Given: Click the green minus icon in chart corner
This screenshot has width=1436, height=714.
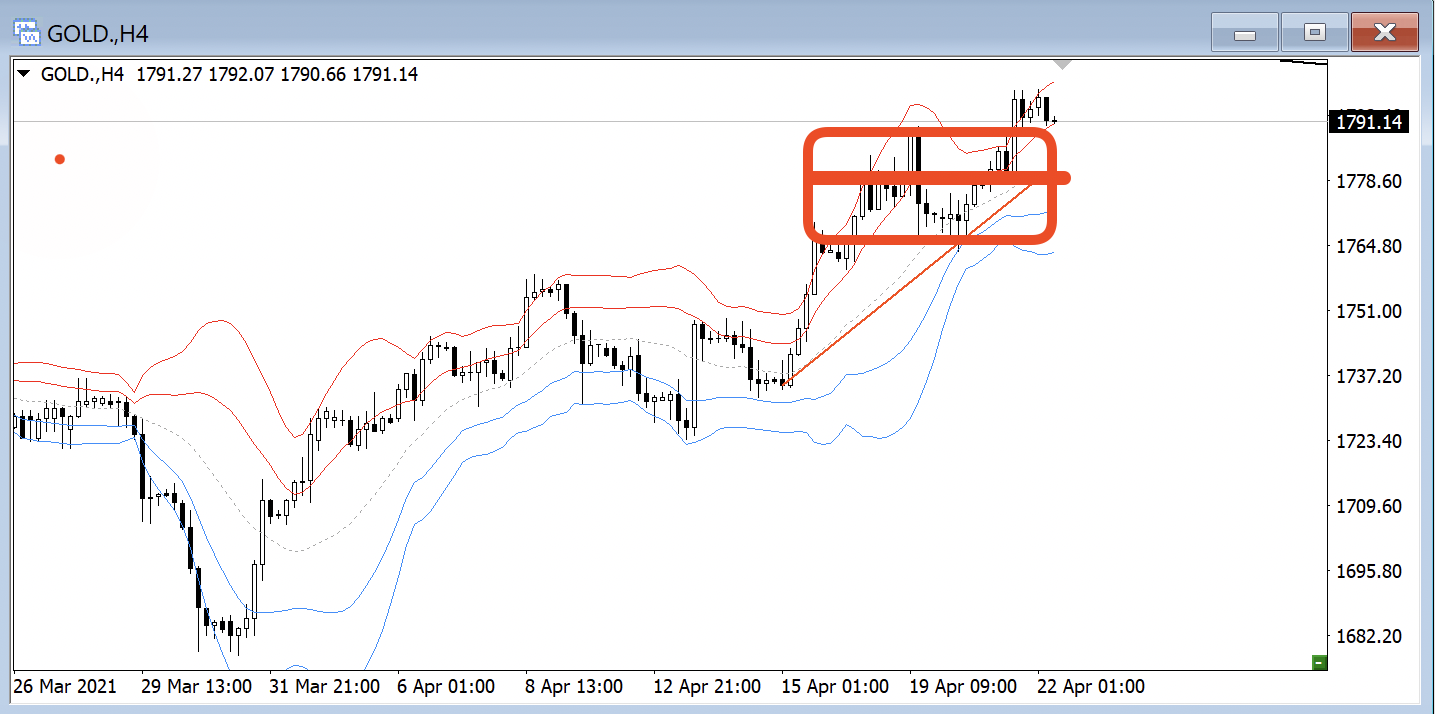Looking at the screenshot, I should 1320,662.
